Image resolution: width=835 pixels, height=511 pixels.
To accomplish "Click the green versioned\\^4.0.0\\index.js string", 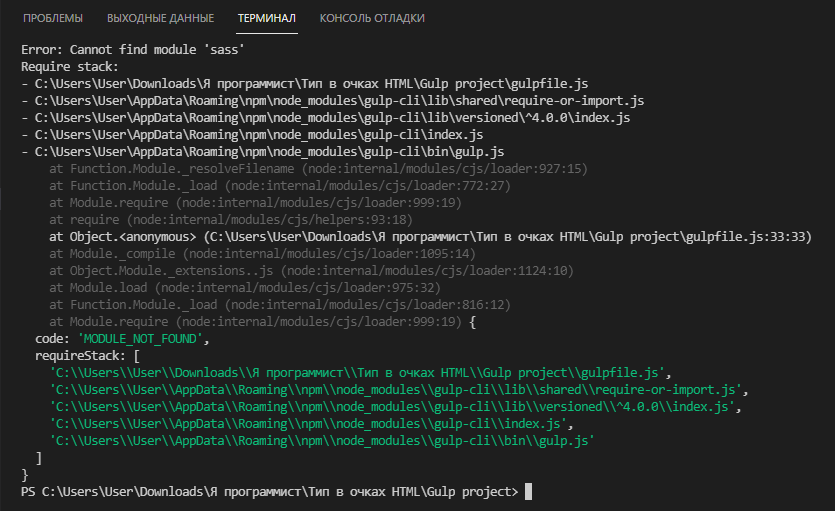I will click(392, 407).
